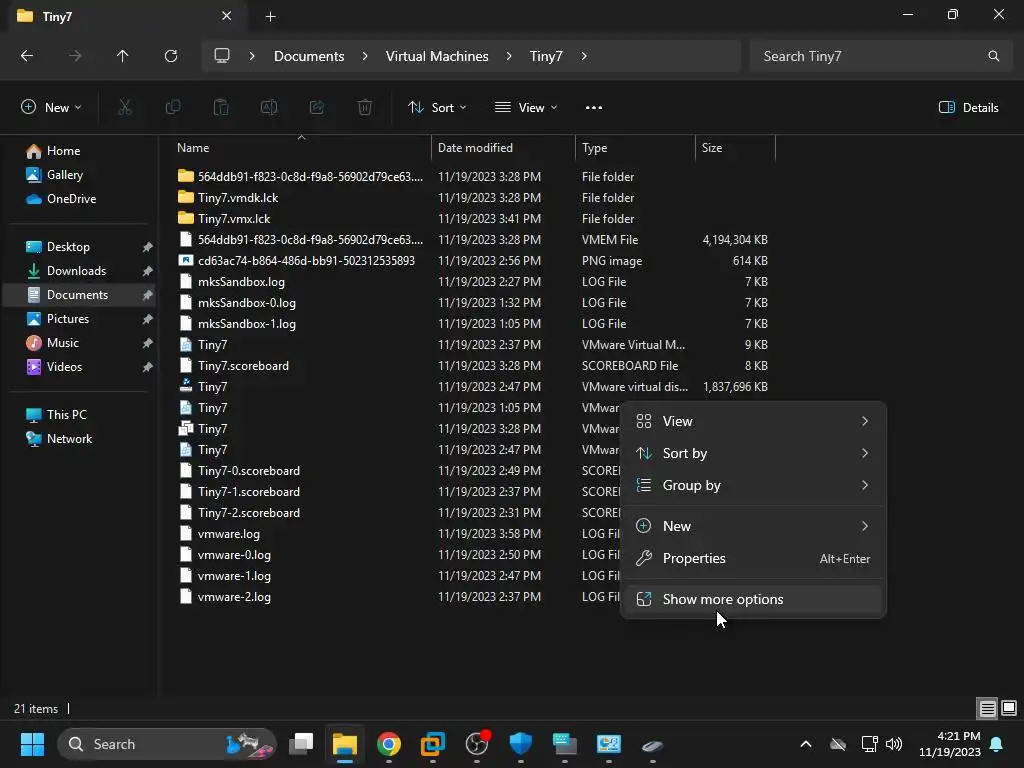Show hidden system tray icons
The width and height of the screenshot is (1024, 768).
[806, 744]
